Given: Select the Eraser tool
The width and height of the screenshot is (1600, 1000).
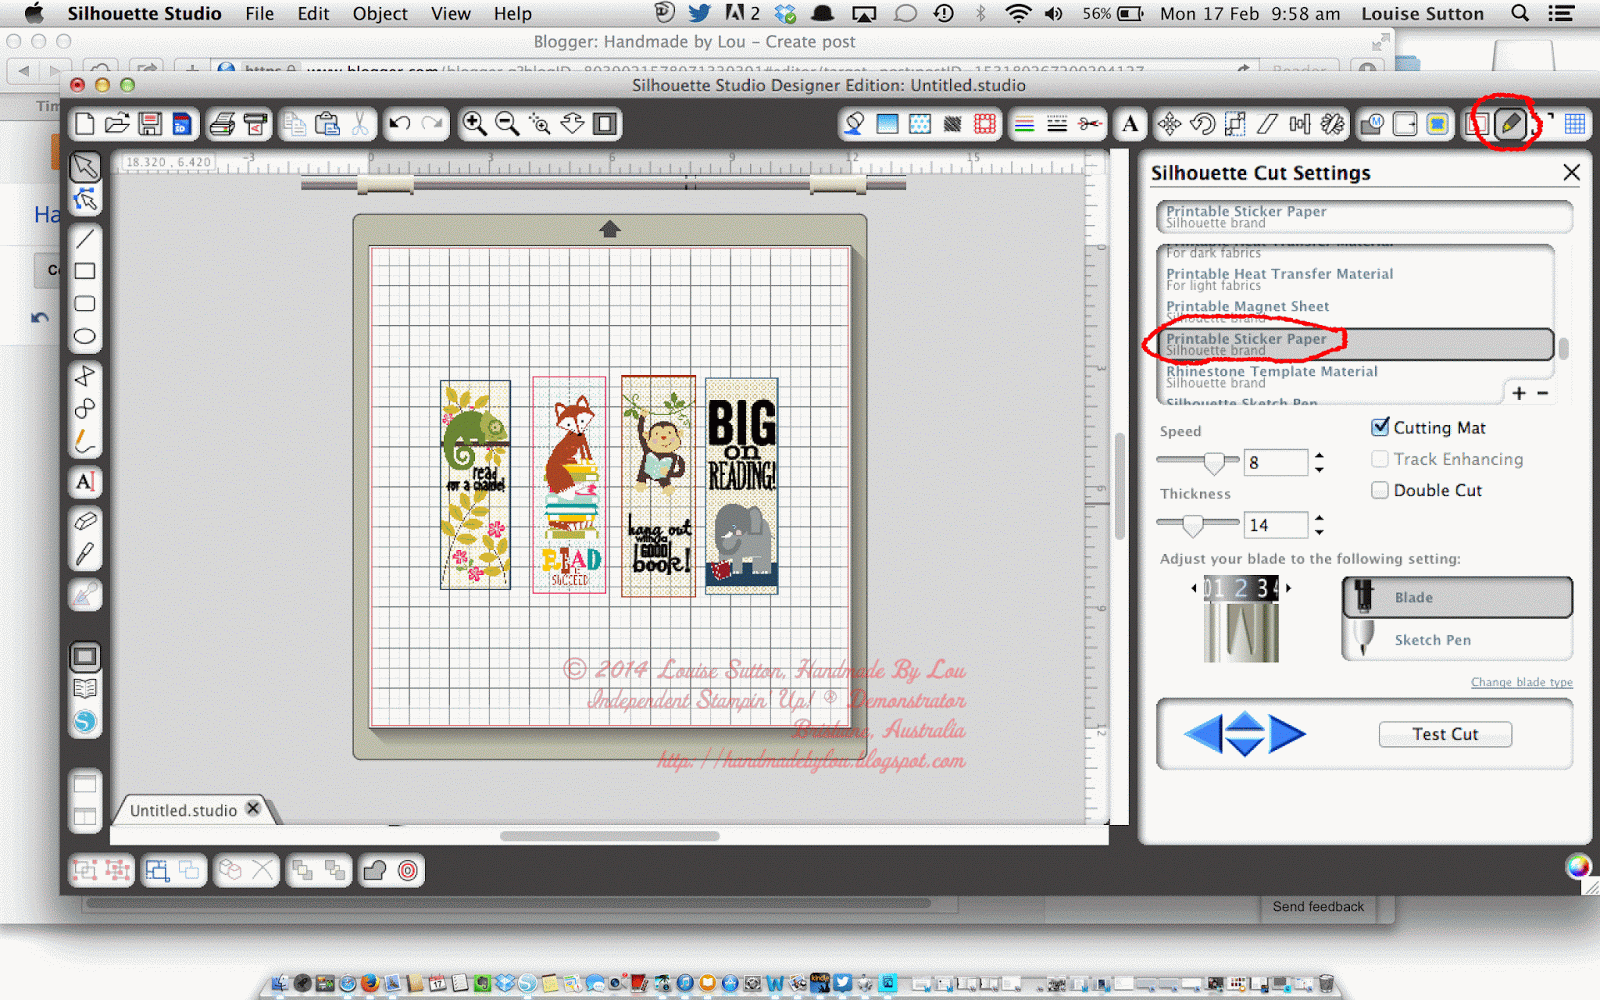Looking at the screenshot, I should pyautogui.click(x=85, y=521).
